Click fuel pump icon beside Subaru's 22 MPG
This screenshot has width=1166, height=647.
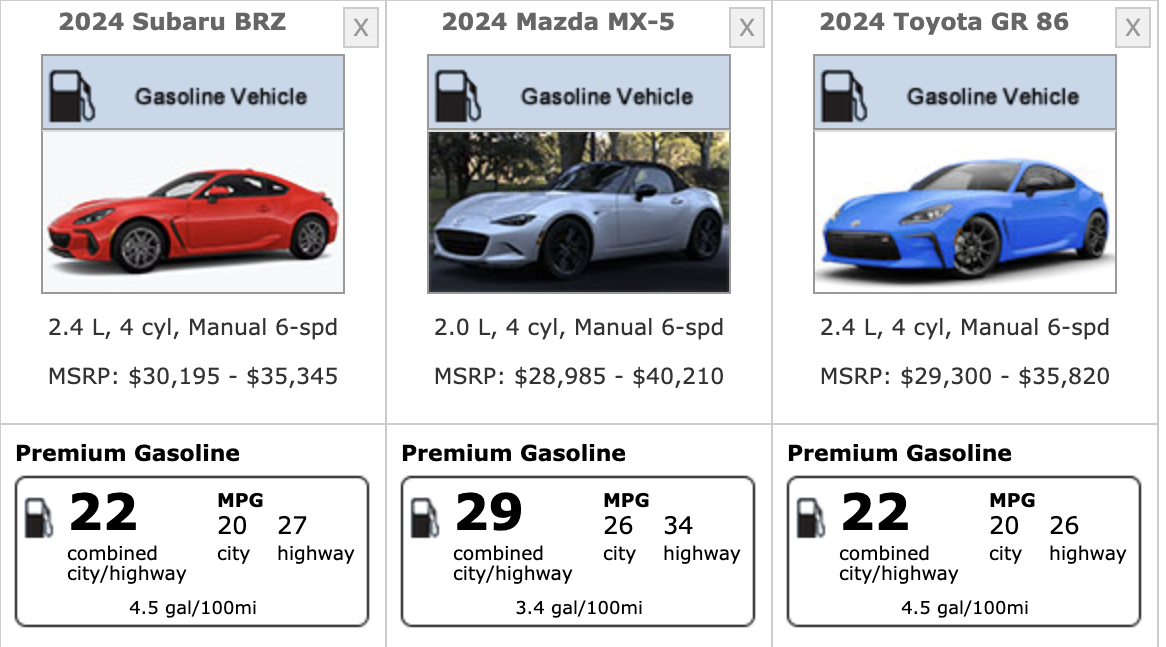pos(39,518)
